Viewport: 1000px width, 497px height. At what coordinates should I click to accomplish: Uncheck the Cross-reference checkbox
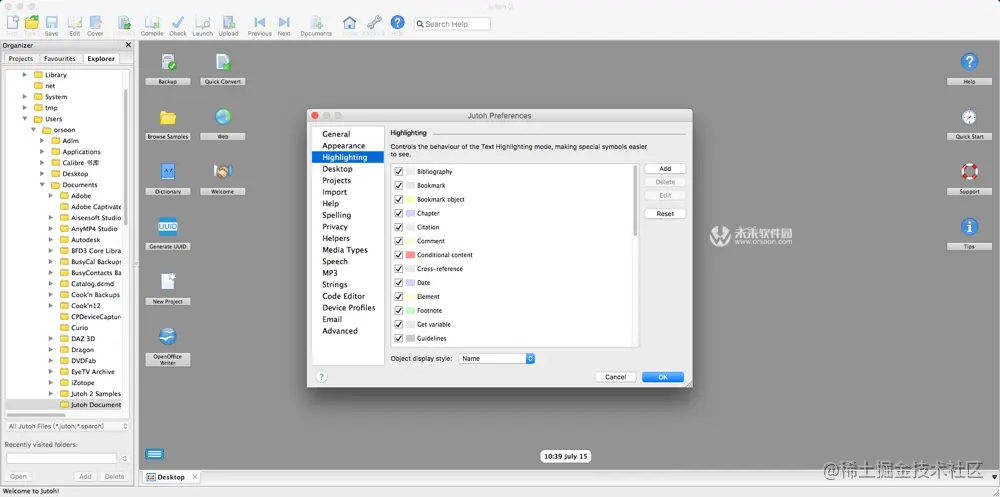(399, 269)
